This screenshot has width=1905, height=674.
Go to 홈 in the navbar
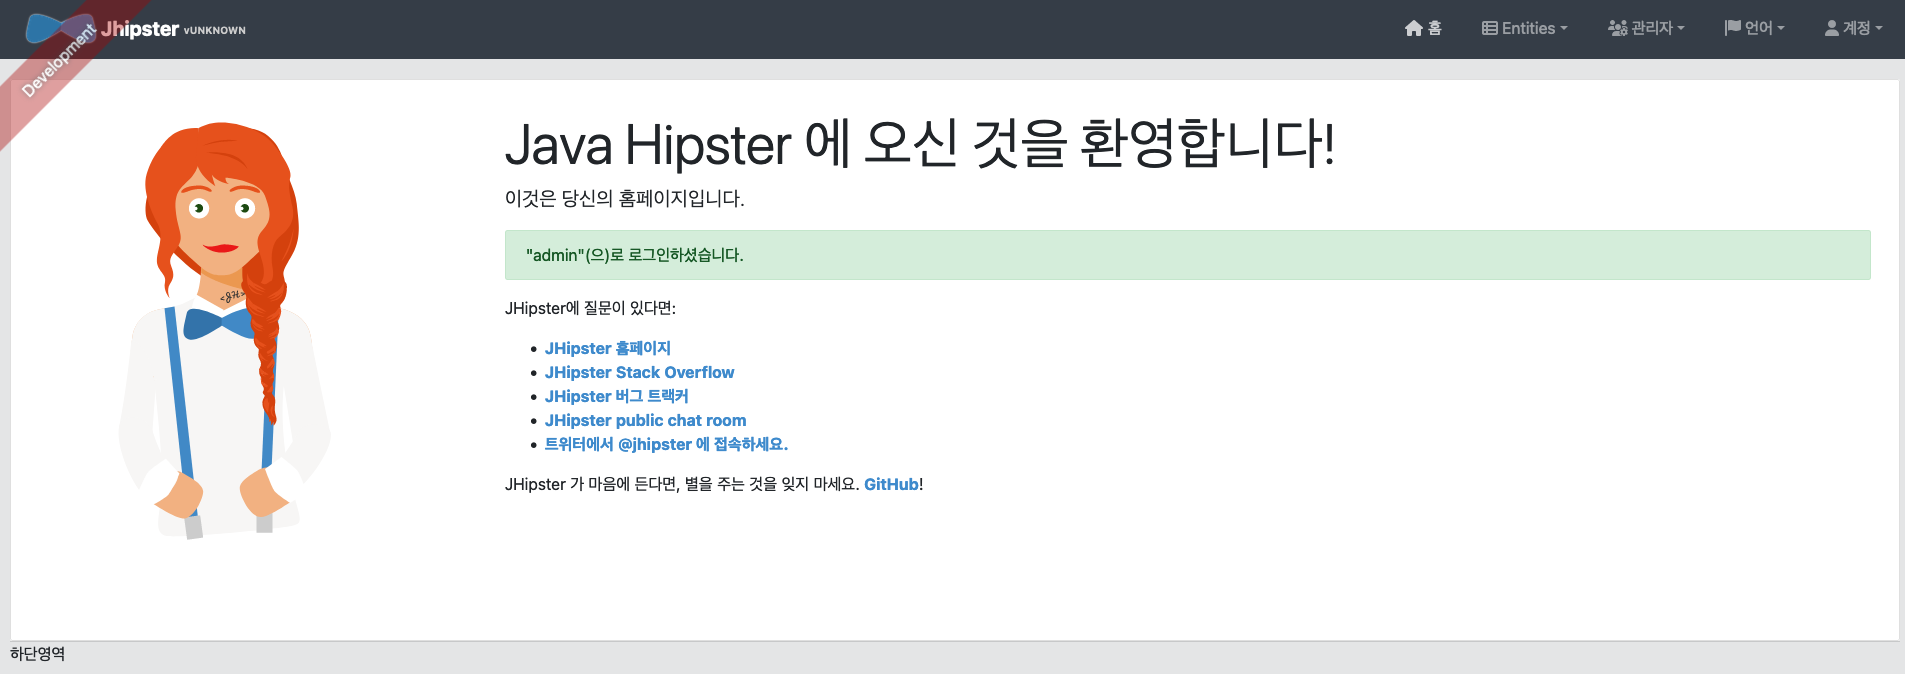click(x=1434, y=28)
